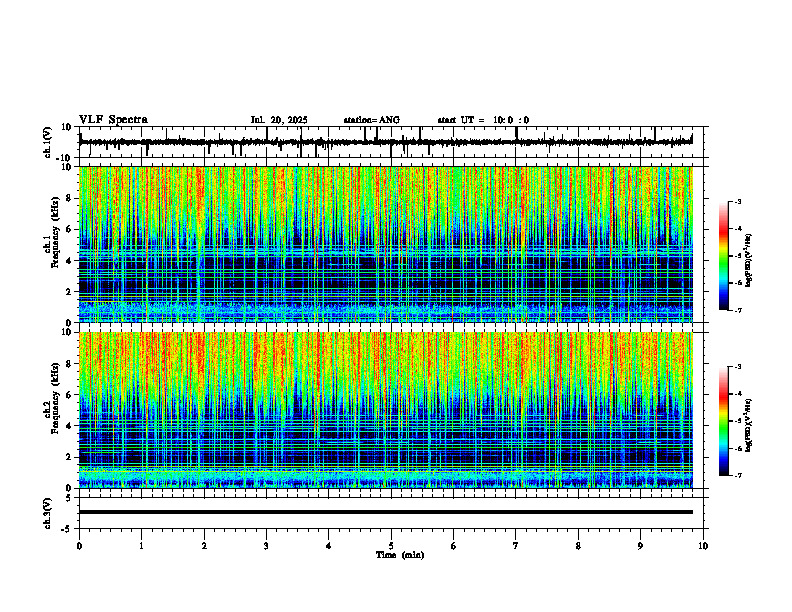The height and width of the screenshot is (612, 792).
Task: Click the "-7" label on the ch.1 color scale
Action: [738, 310]
